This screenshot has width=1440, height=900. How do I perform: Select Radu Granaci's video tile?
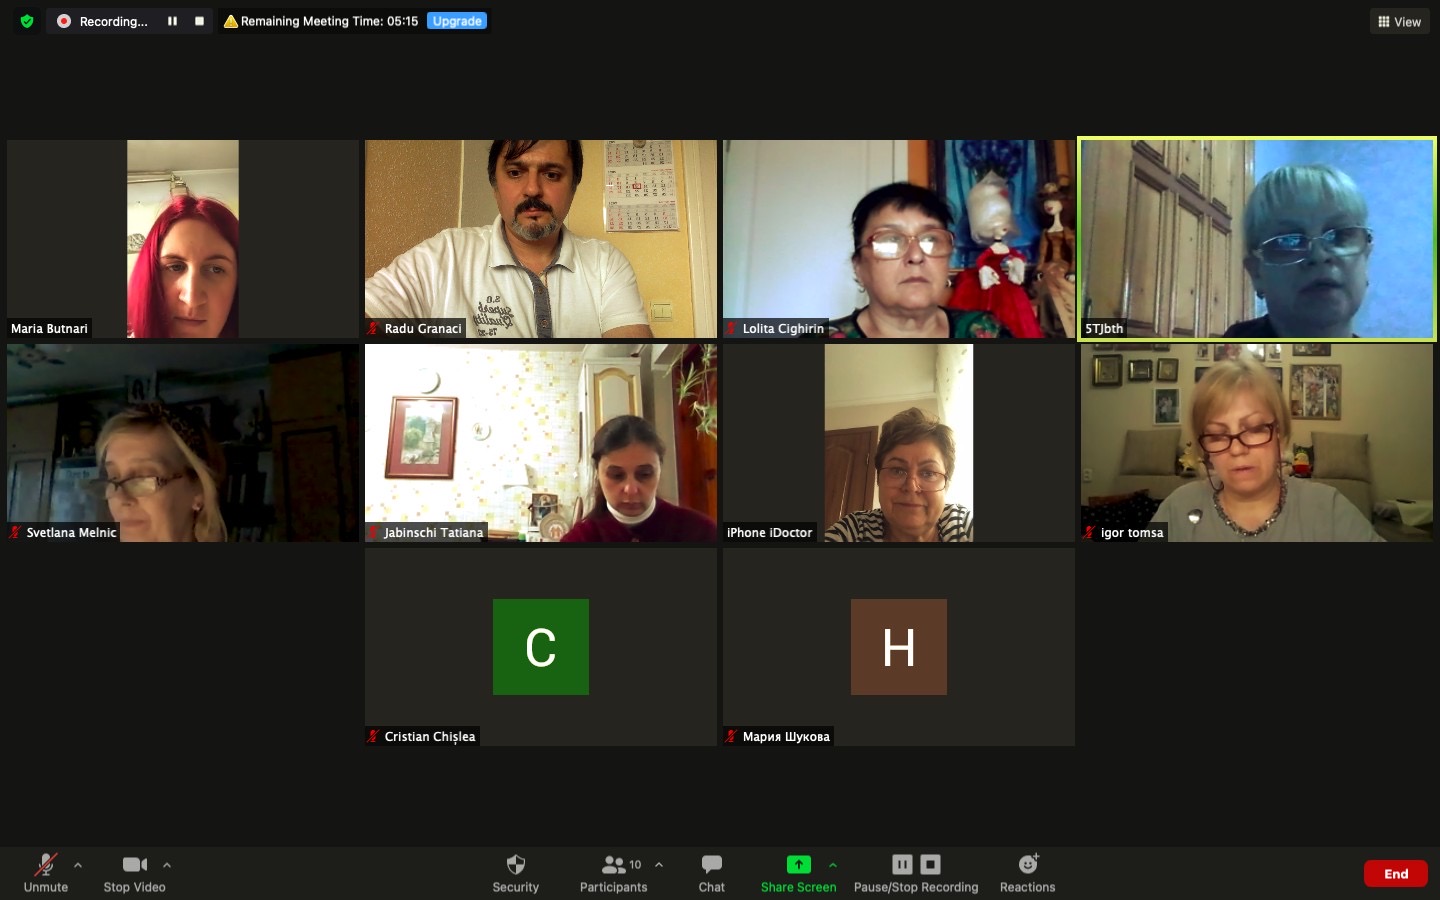540,238
